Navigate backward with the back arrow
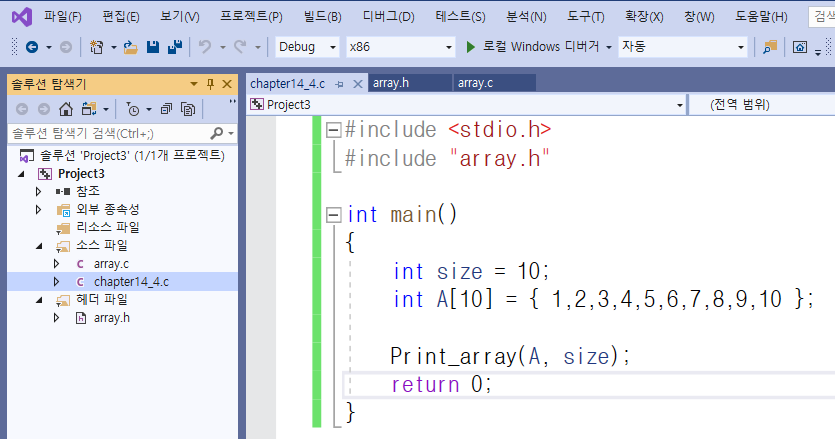 tap(32, 47)
